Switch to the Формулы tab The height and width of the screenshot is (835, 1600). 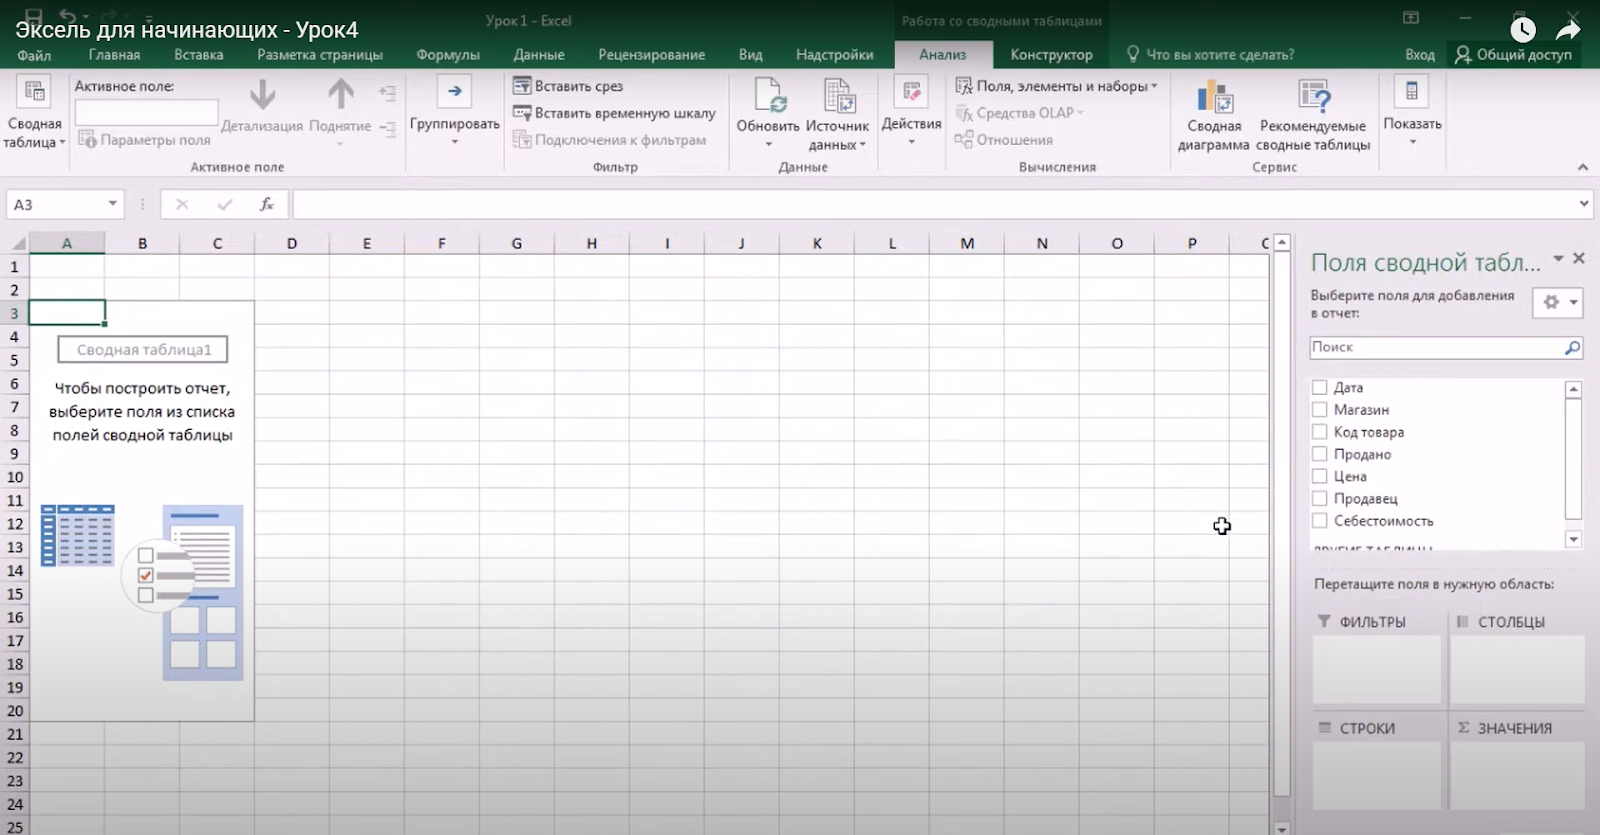point(448,55)
